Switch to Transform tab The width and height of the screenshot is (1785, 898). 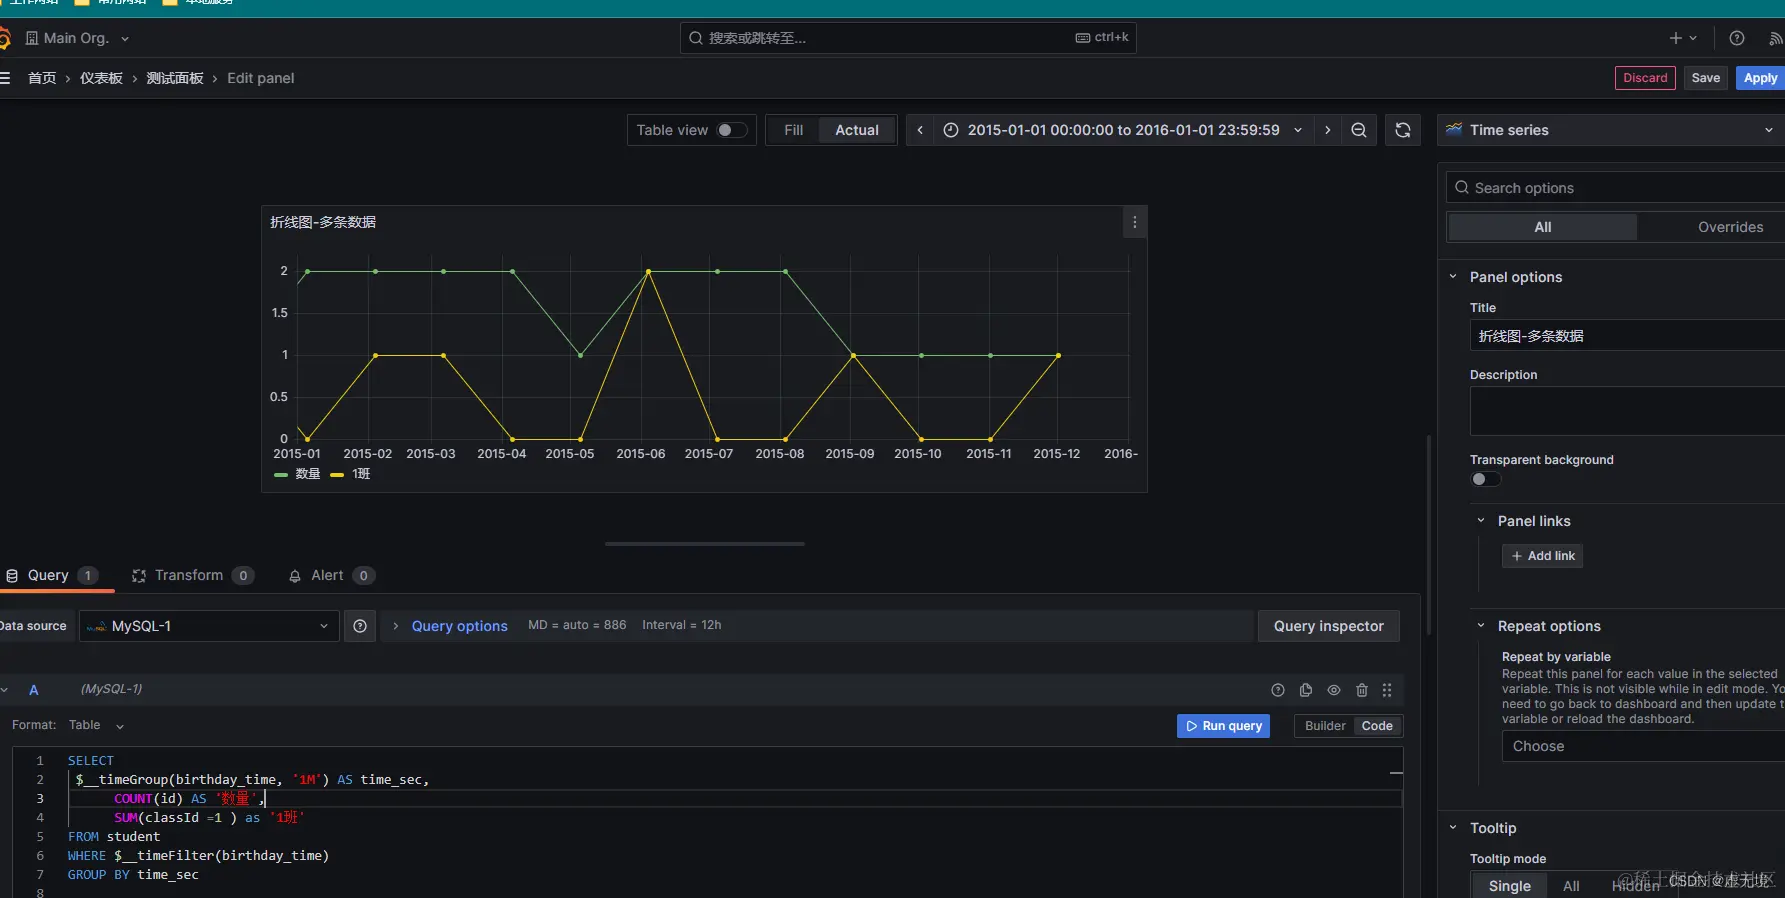(x=192, y=575)
